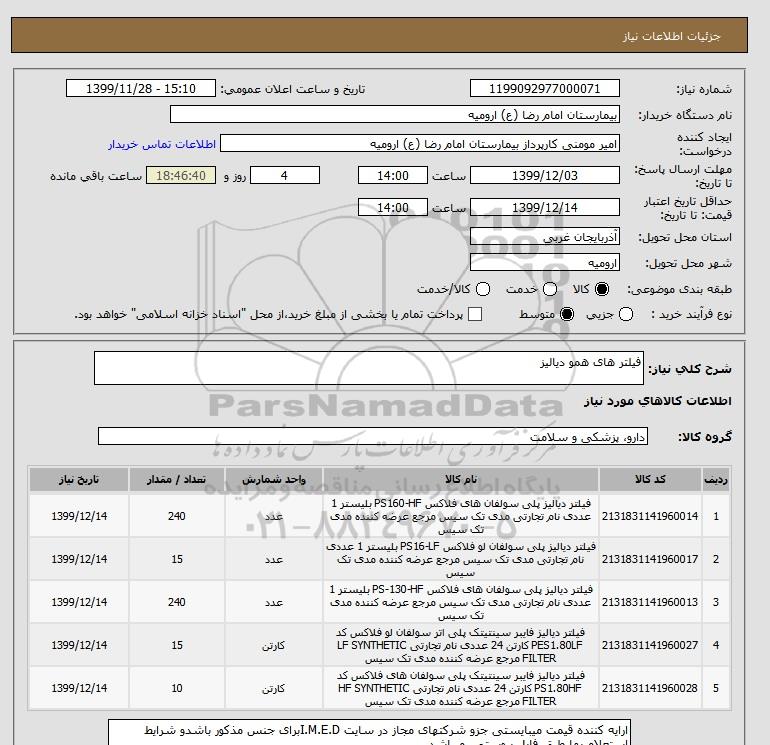The height and width of the screenshot is (745, 770).
Task: Choose the جزیی purchase process option
Action: click(x=626, y=314)
